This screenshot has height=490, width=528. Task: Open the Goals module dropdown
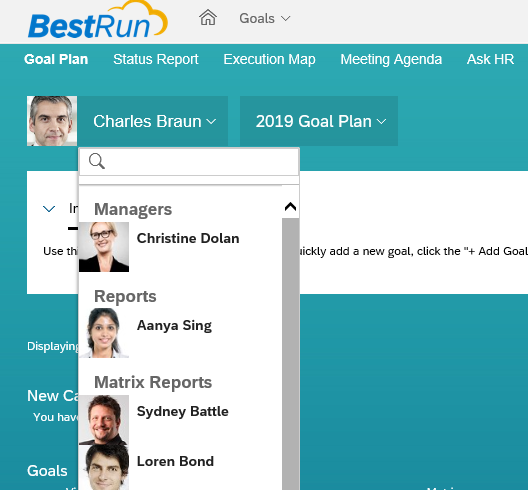click(265, 18)
